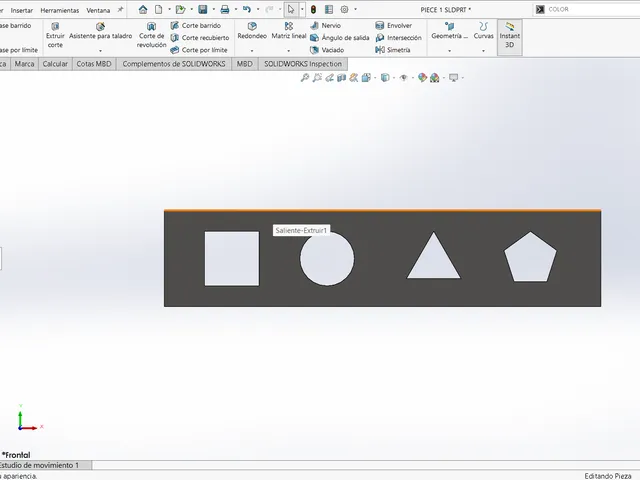
Task: Open Edit appearance colored sphere icon
Action: click(x=422, y=78)
